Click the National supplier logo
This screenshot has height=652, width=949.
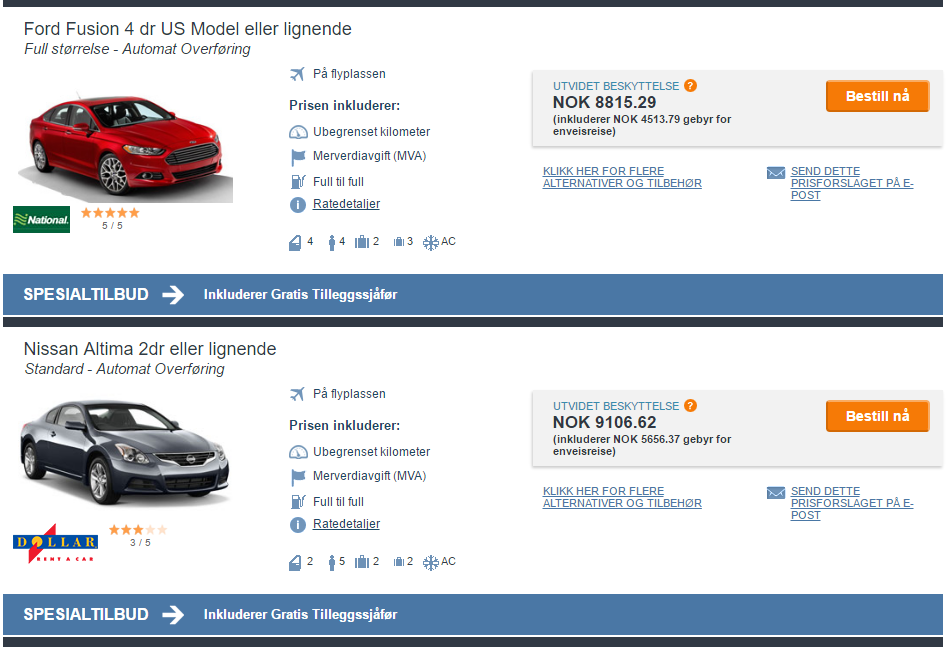41,219
